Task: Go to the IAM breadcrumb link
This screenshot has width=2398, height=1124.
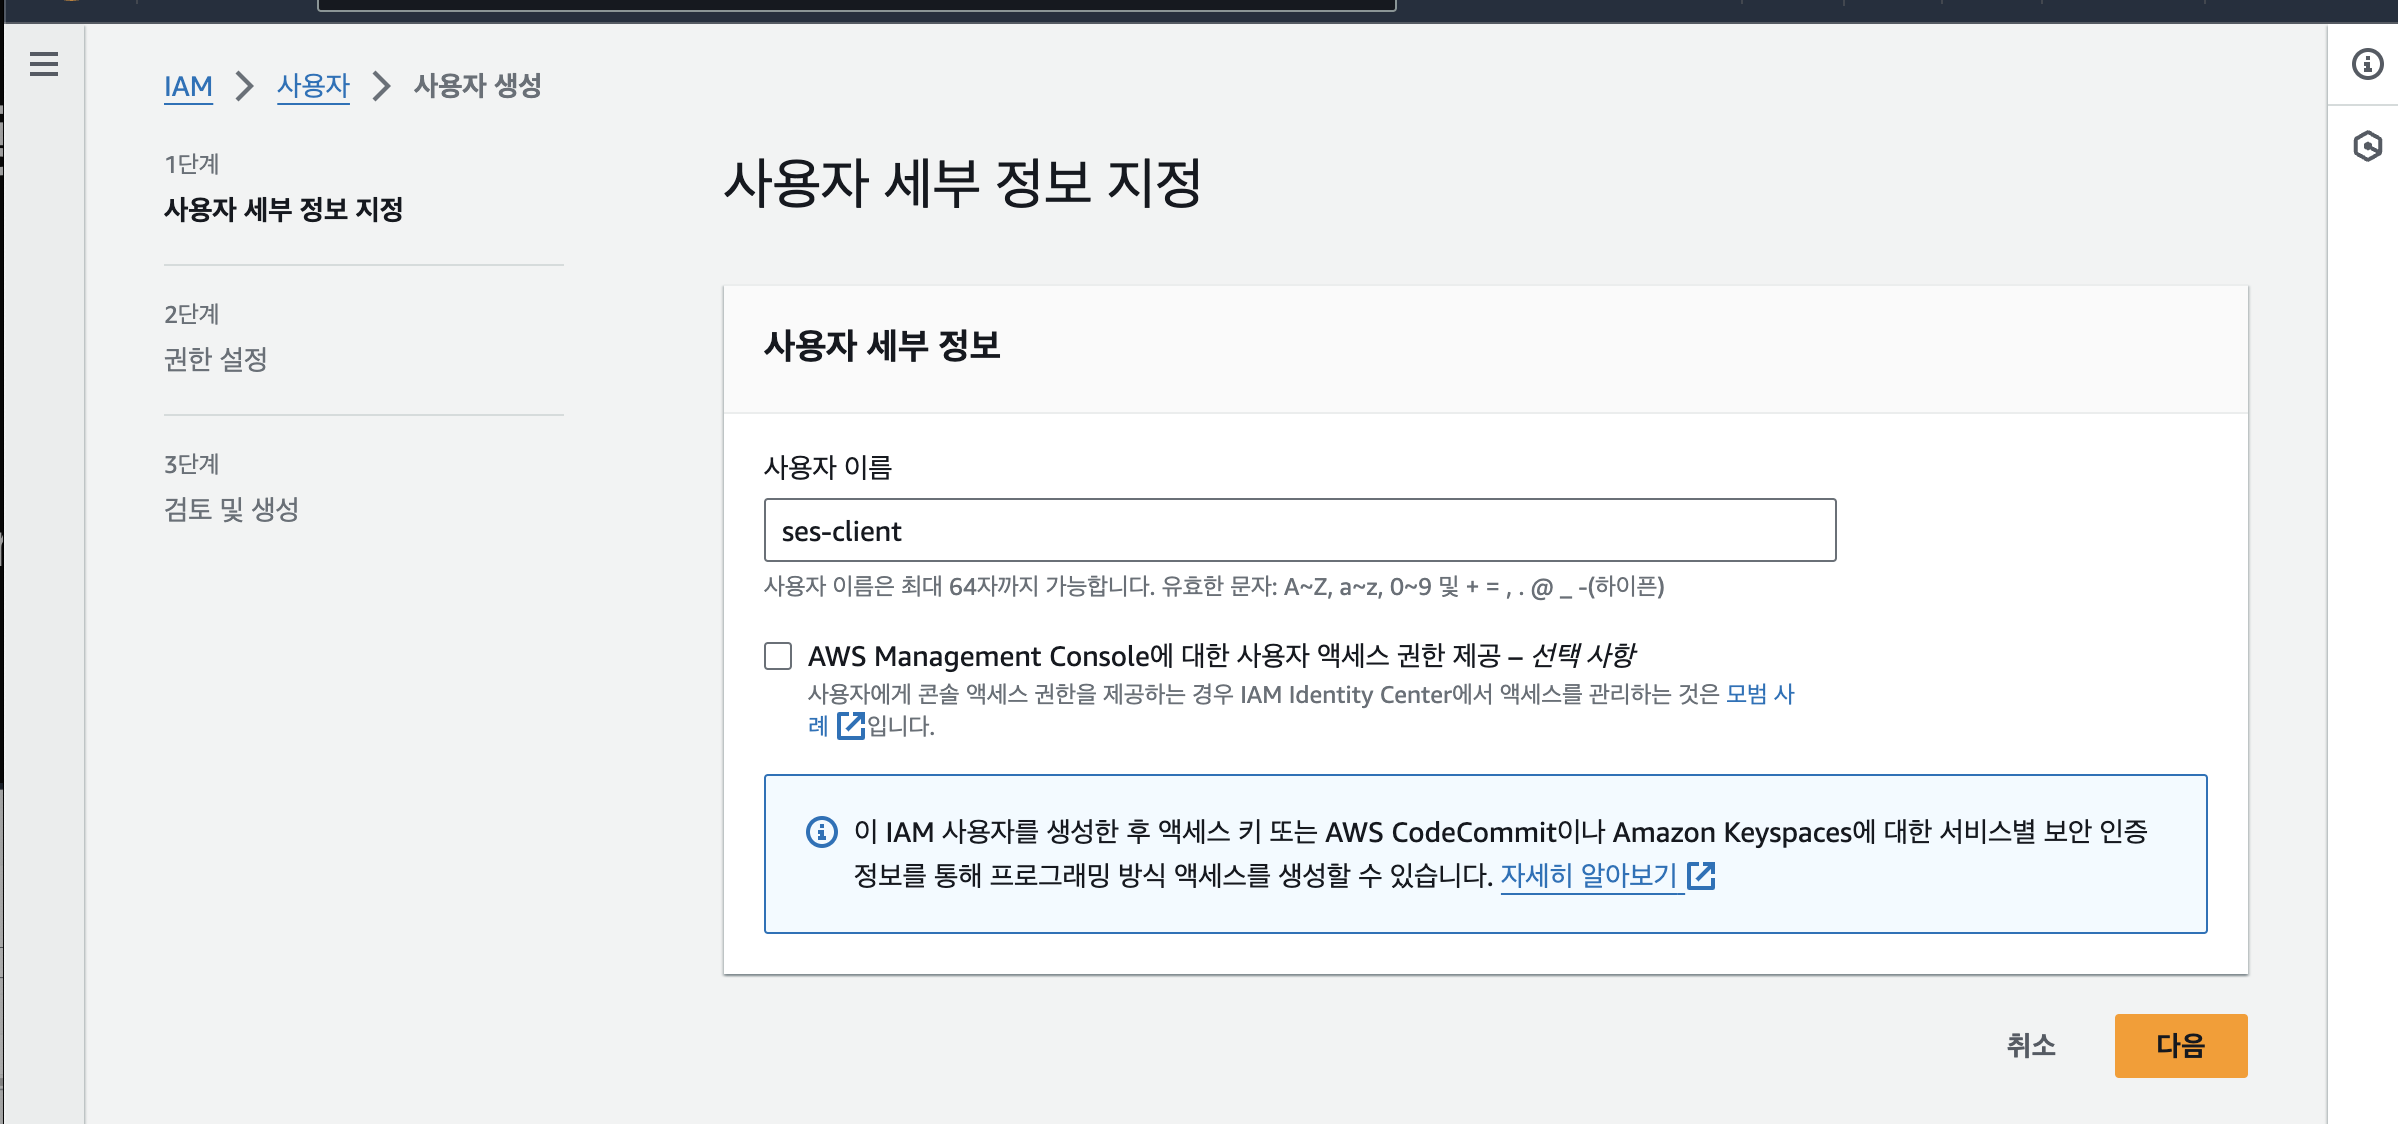Action: click(188, 86)
